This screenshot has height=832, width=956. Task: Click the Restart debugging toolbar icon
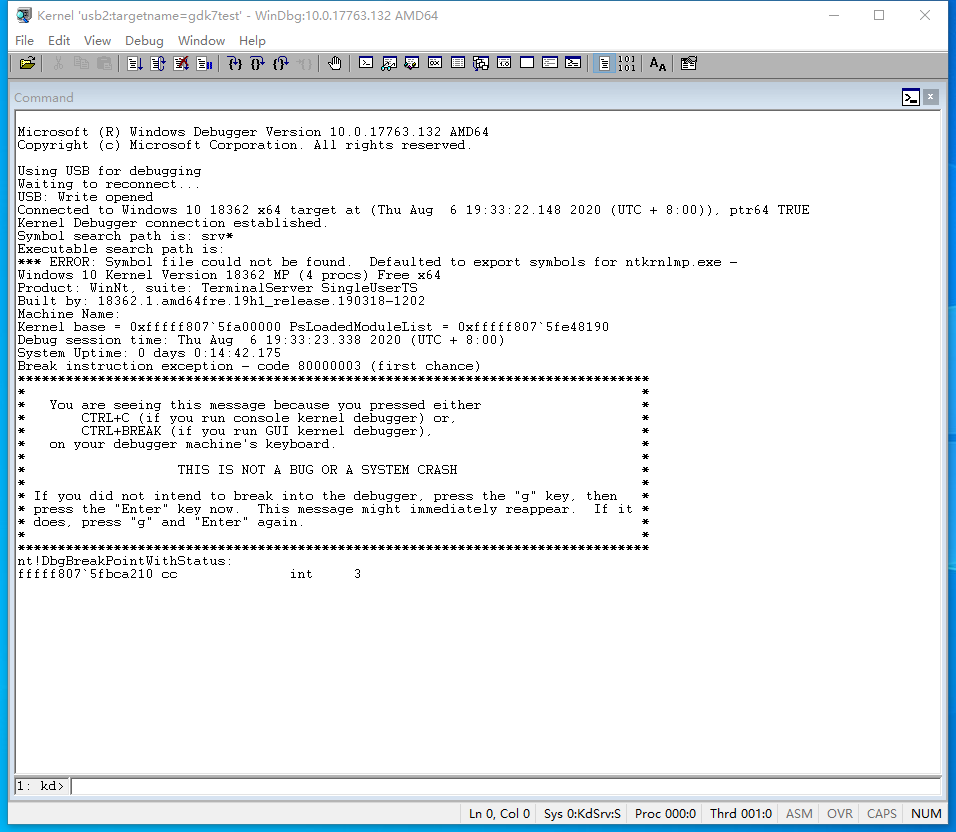[158, 63]
